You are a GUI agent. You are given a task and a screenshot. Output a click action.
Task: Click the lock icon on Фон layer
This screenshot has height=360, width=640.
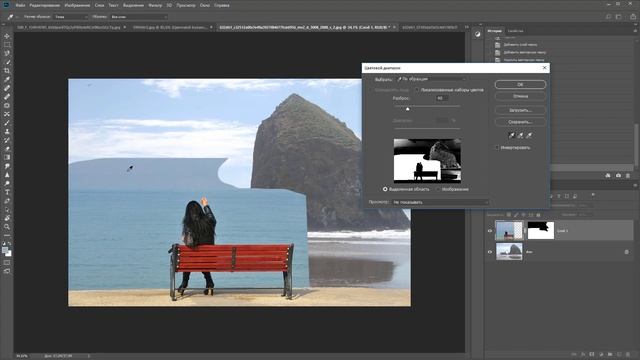click(x=627, y=252)
